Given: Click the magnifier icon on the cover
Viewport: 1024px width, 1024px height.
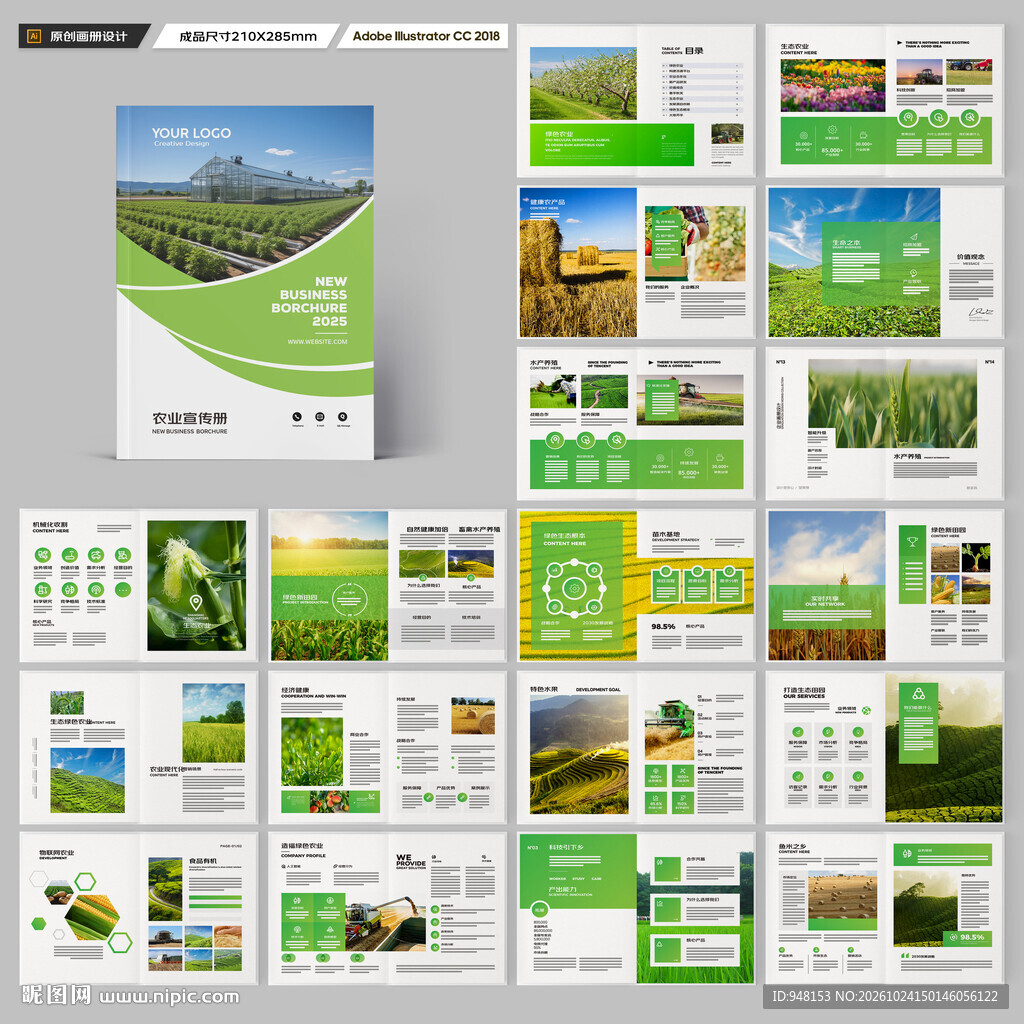Looking at the screenshot, I should (x=343, y=417).
